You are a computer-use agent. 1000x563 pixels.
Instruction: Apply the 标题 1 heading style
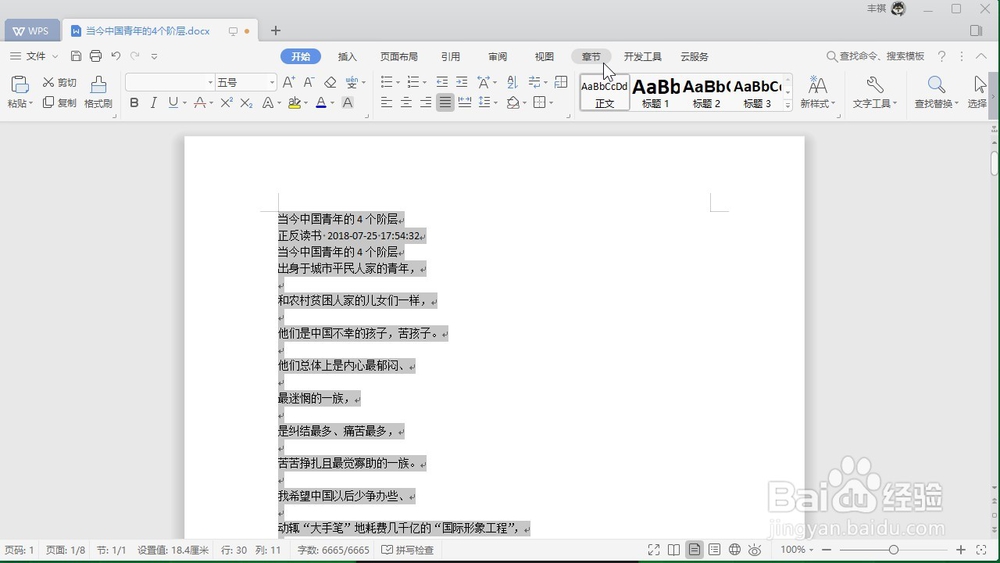pos(656,92)
